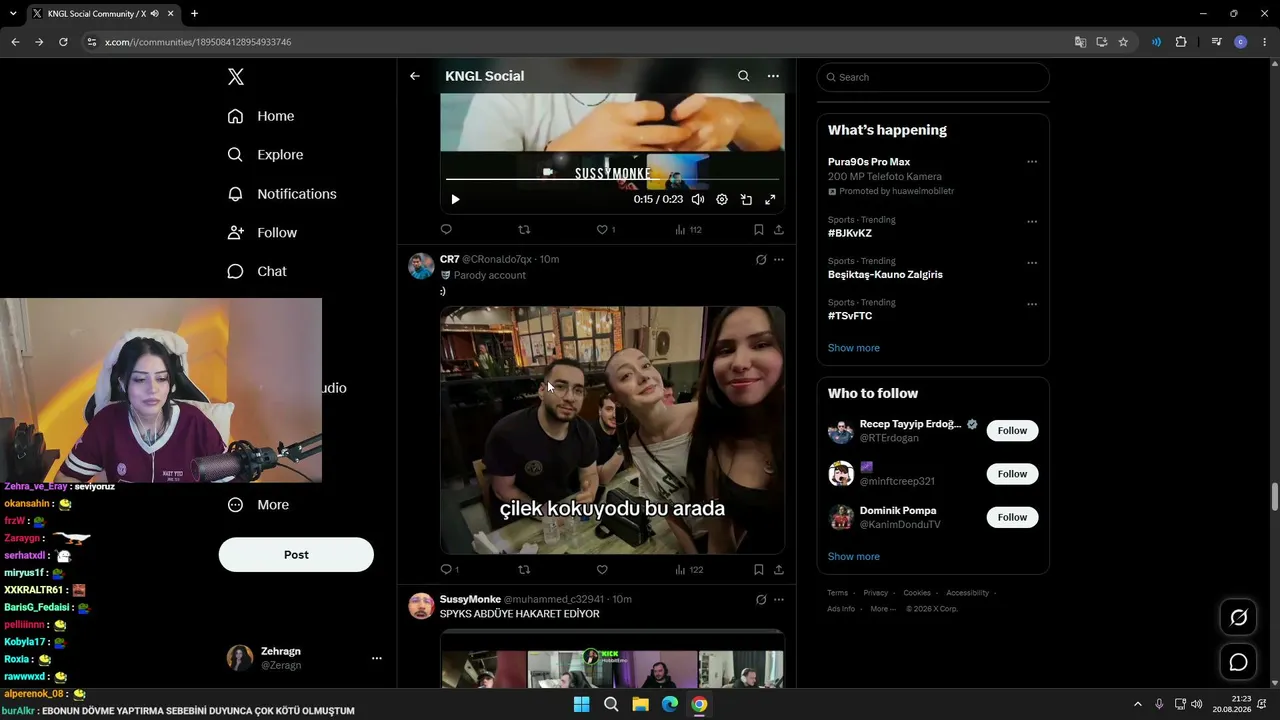
Task: Follow Dominik Pompa
Action: coord(1012,517)
